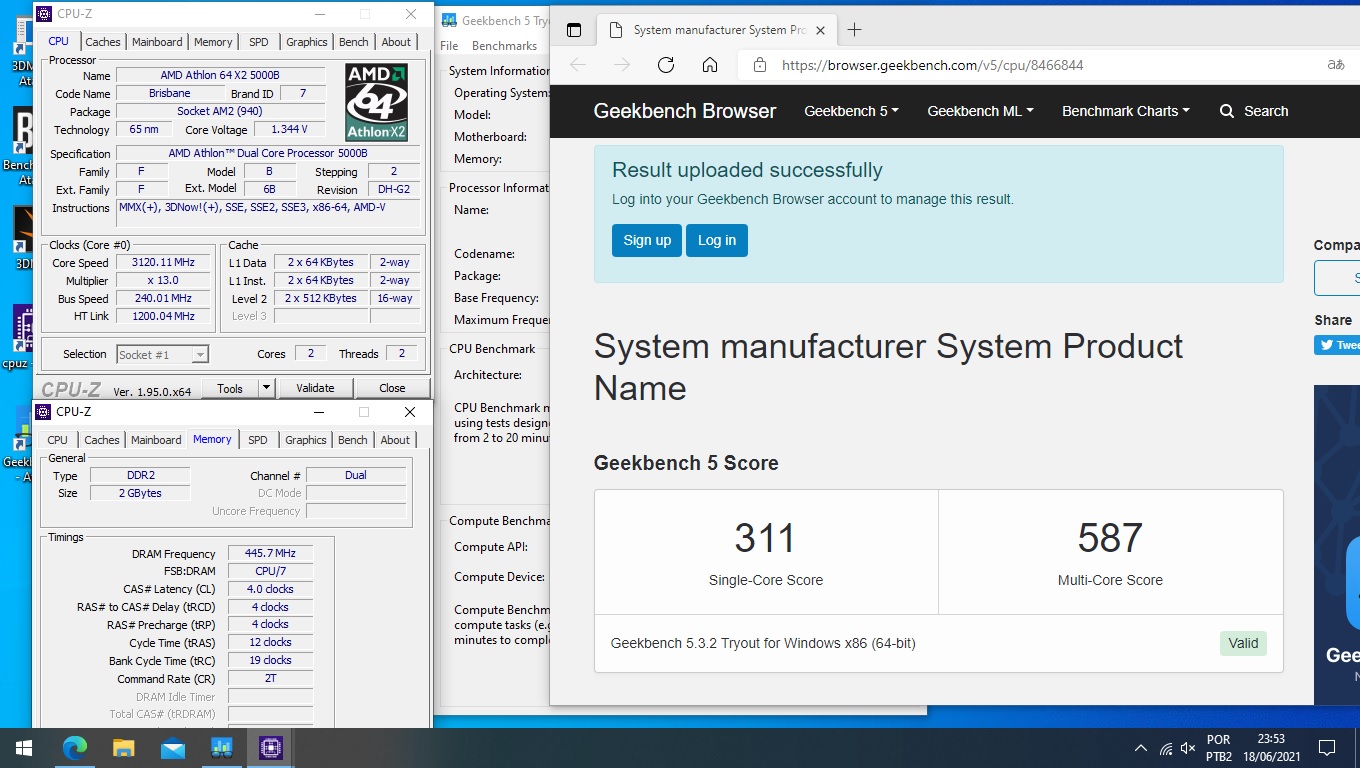Click the arrow beside the Tools button
1360x768 pixels.
pos(266,388)
